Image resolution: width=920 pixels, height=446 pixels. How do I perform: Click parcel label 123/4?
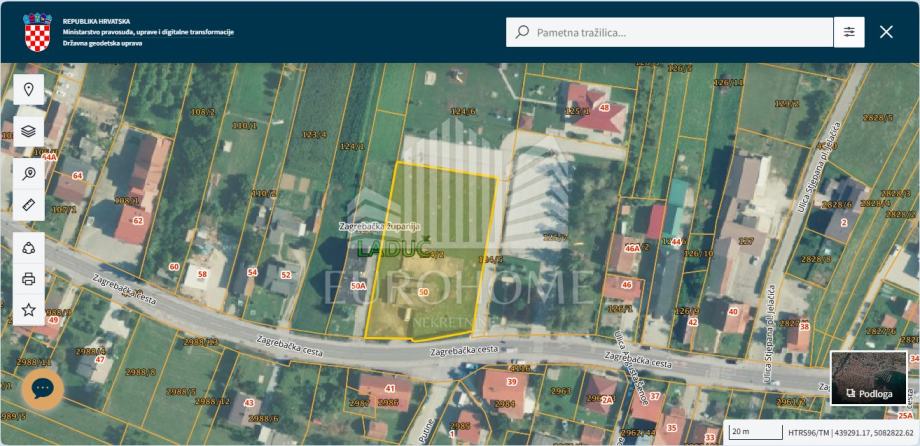pyautogui.click(x=315, y=134)
